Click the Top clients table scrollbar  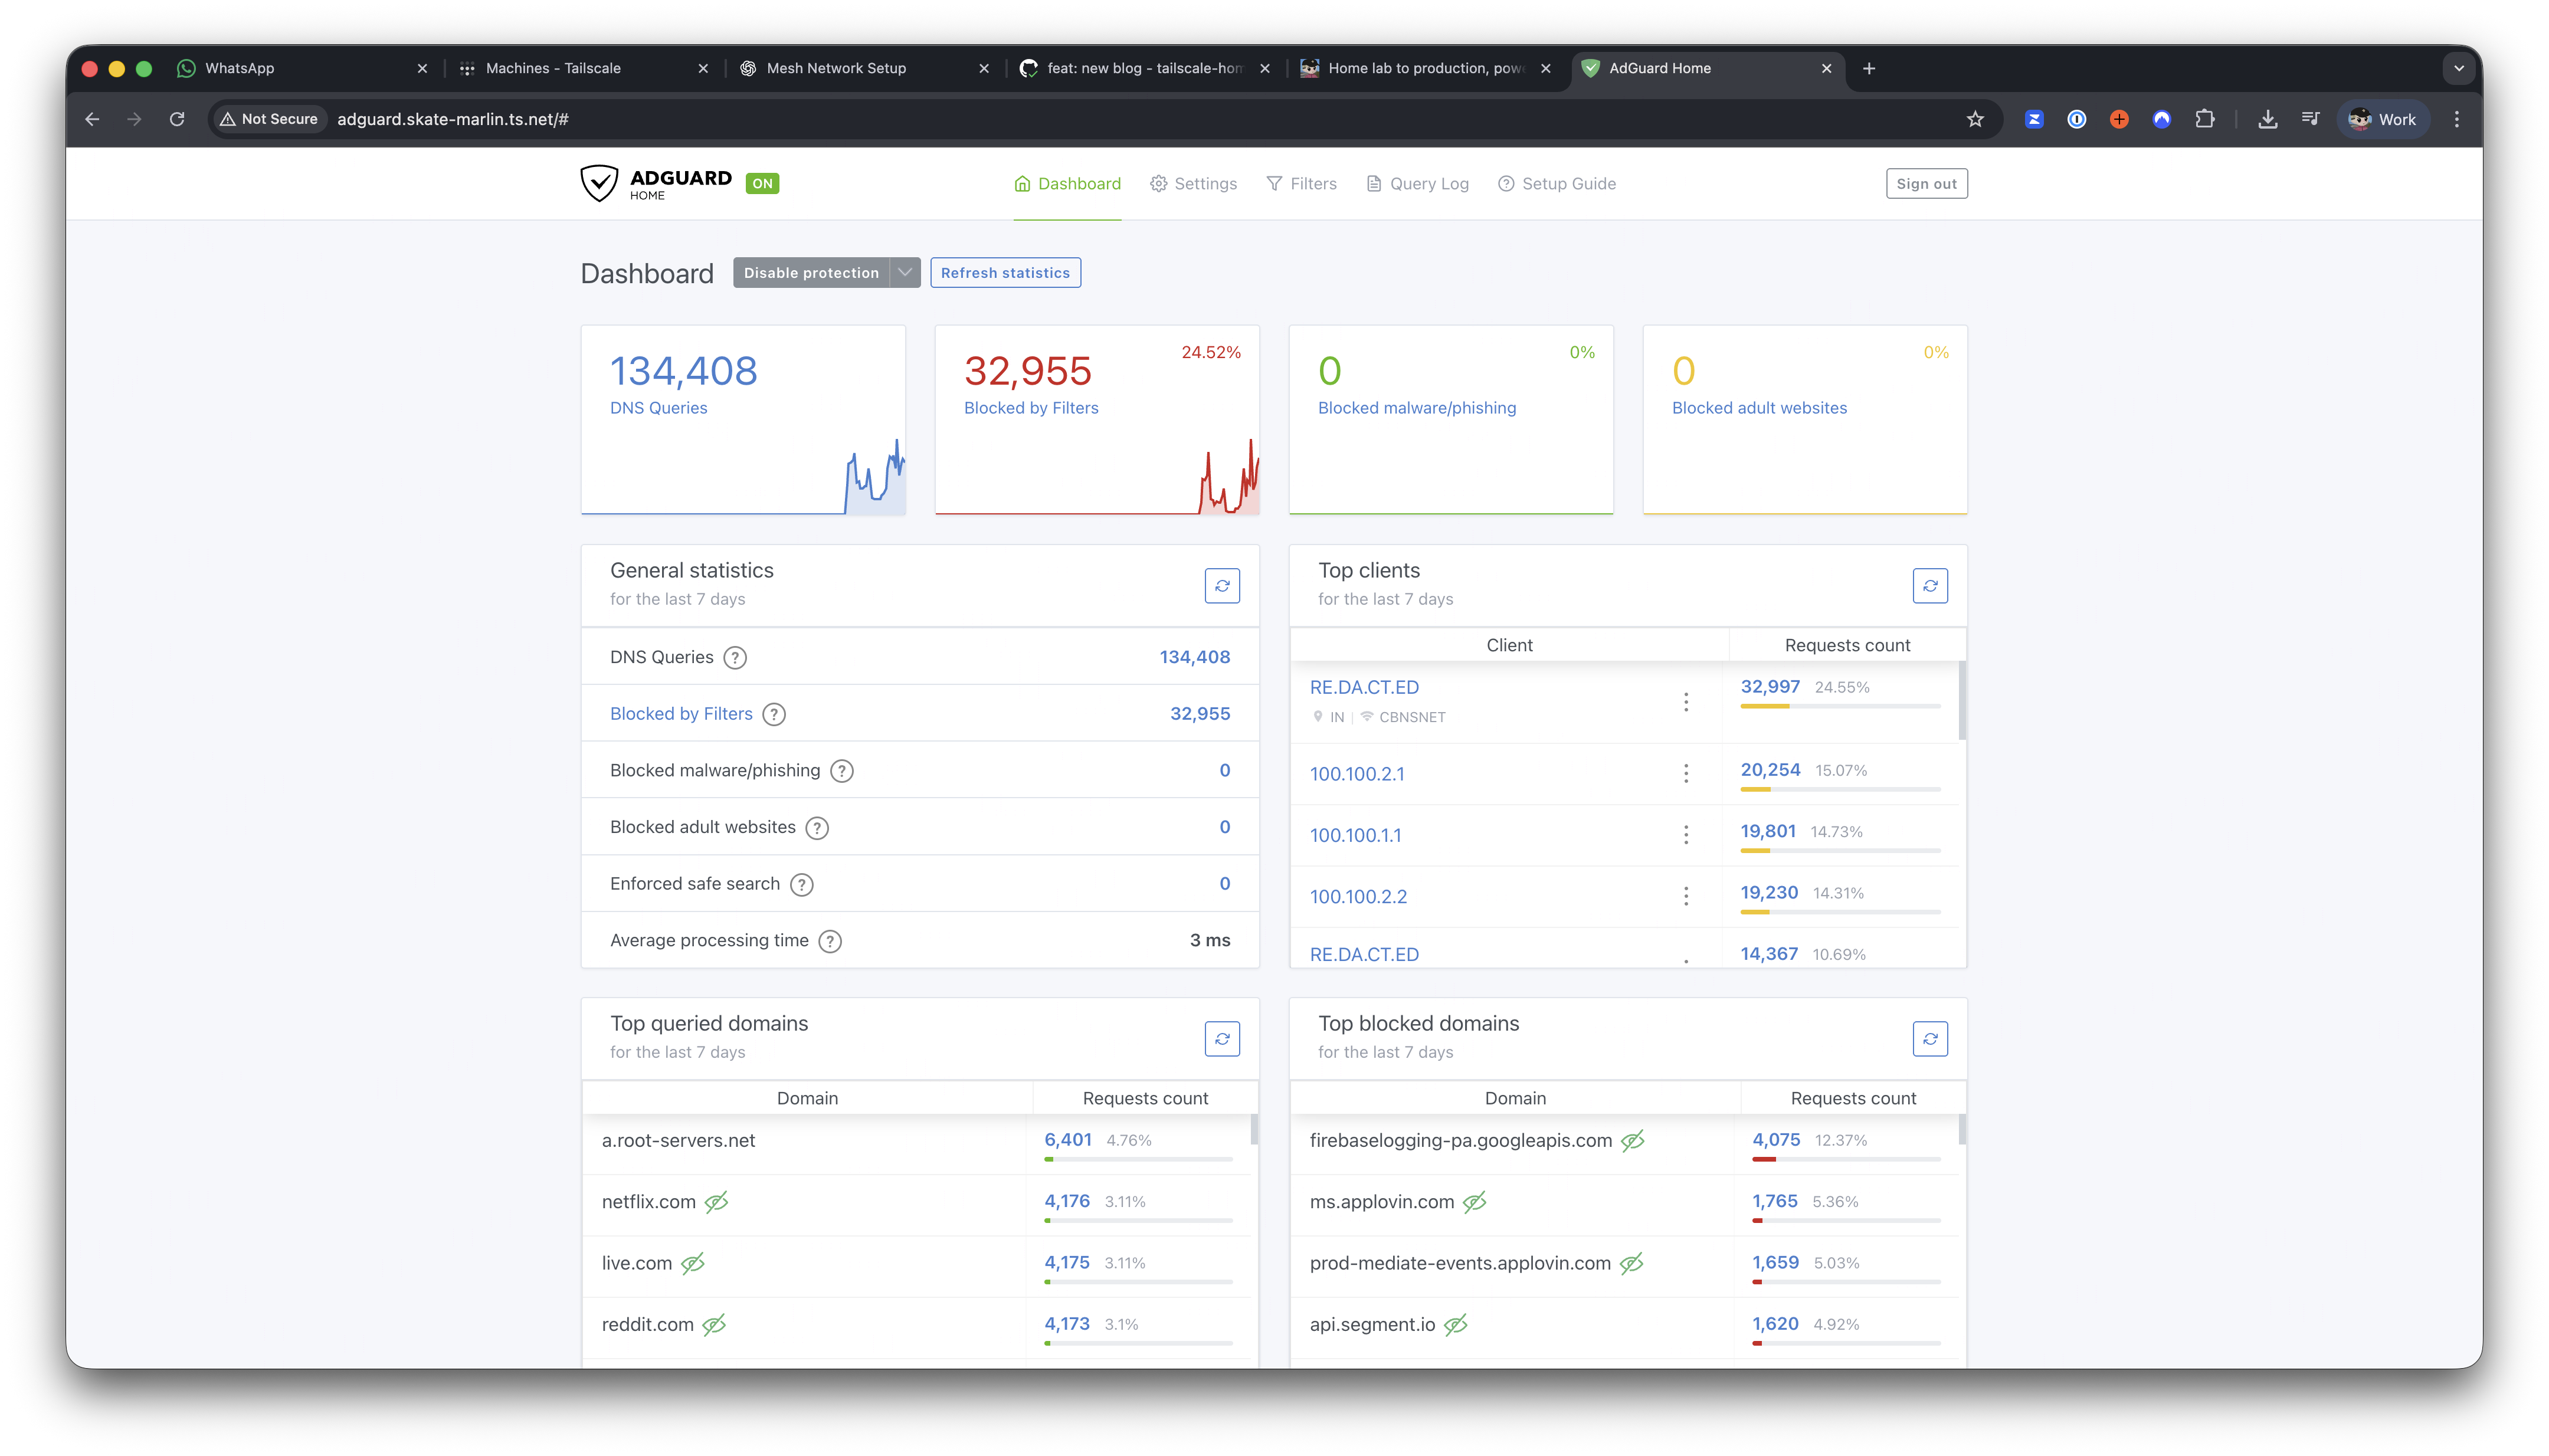coord(1962,700)
